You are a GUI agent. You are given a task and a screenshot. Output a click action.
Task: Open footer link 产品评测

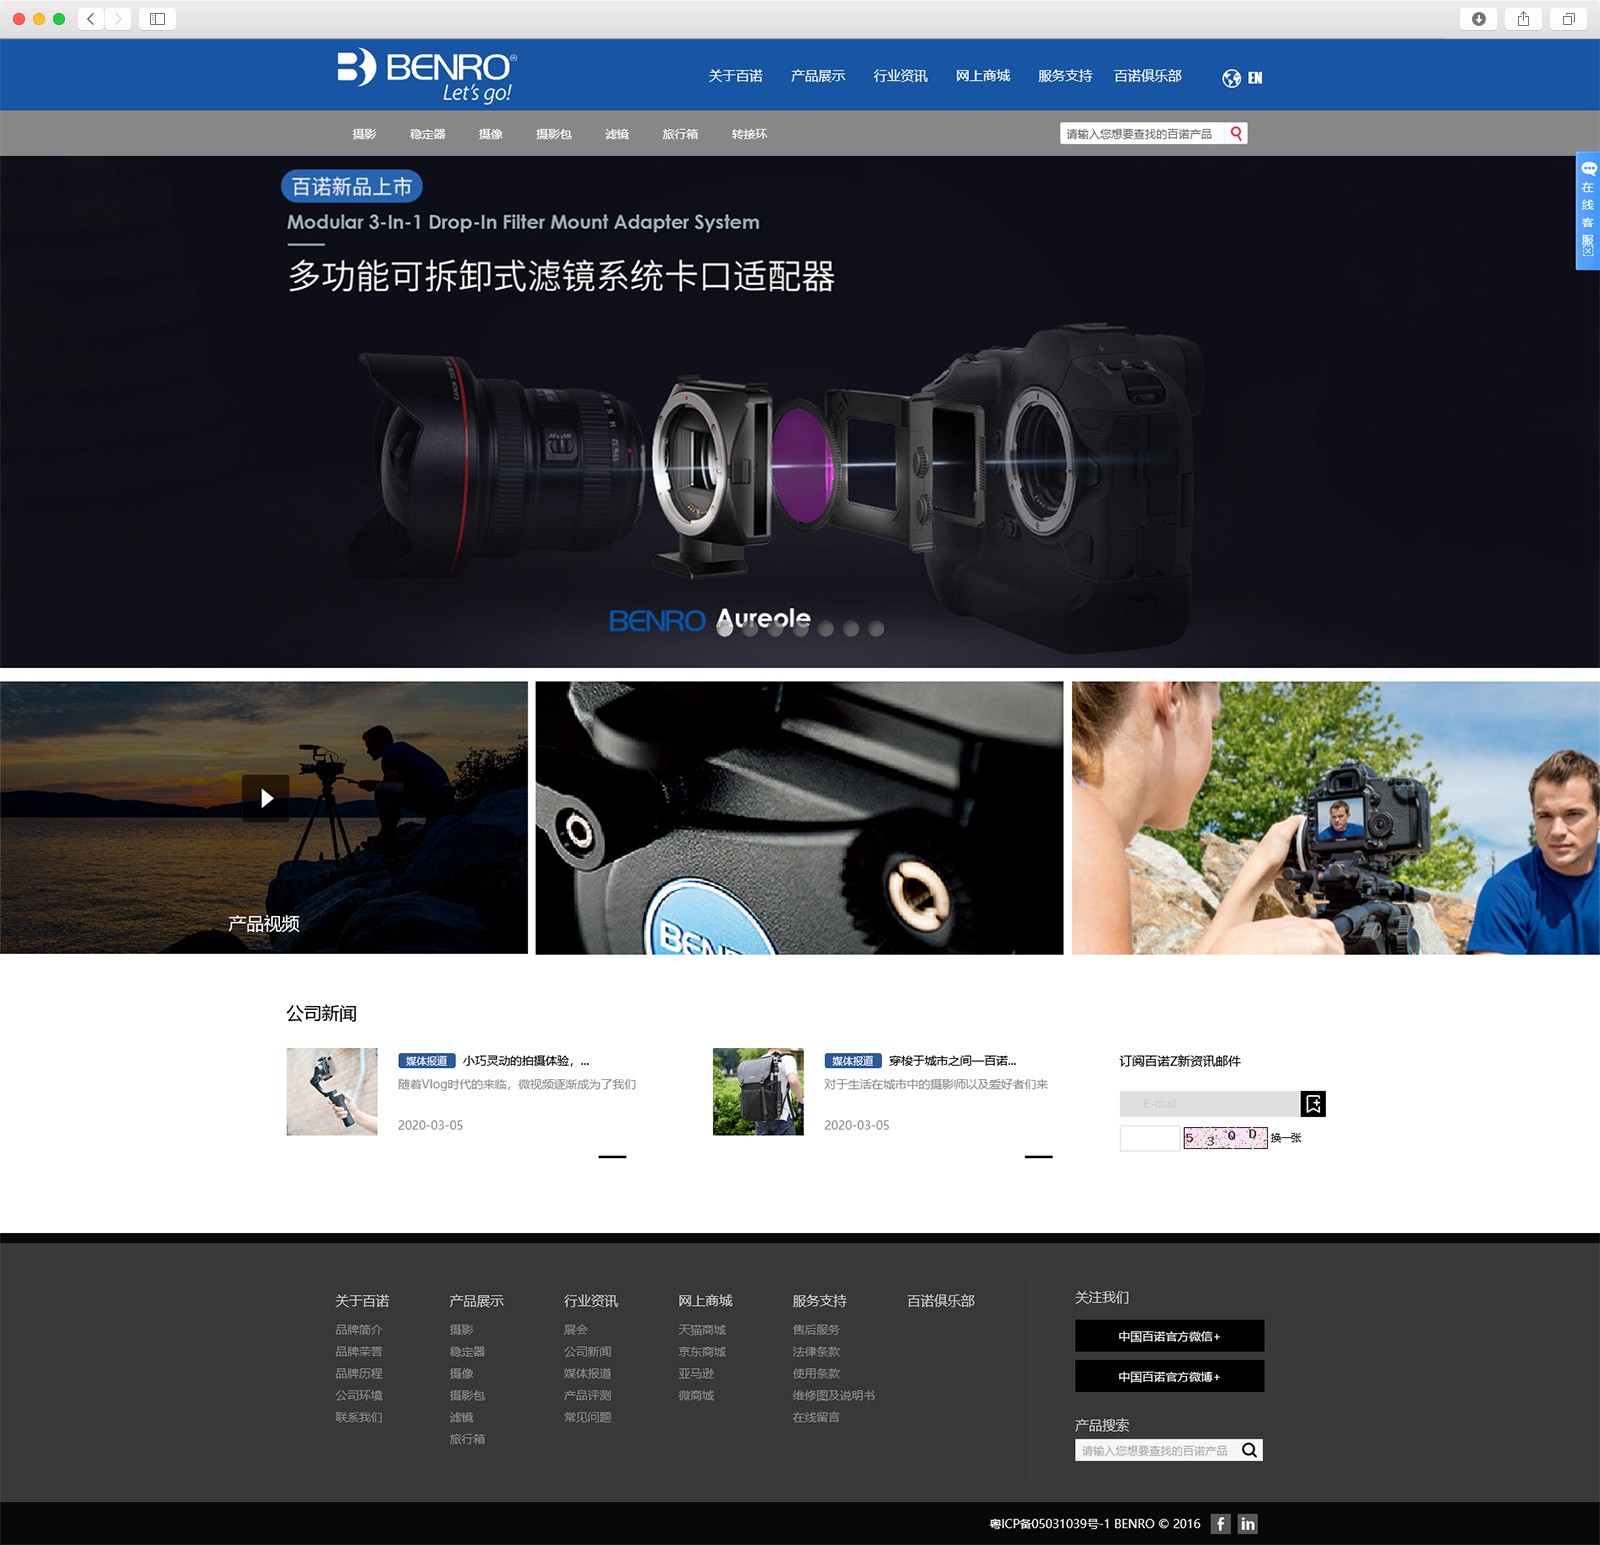pyautogui.click(x=588, y=1395)
